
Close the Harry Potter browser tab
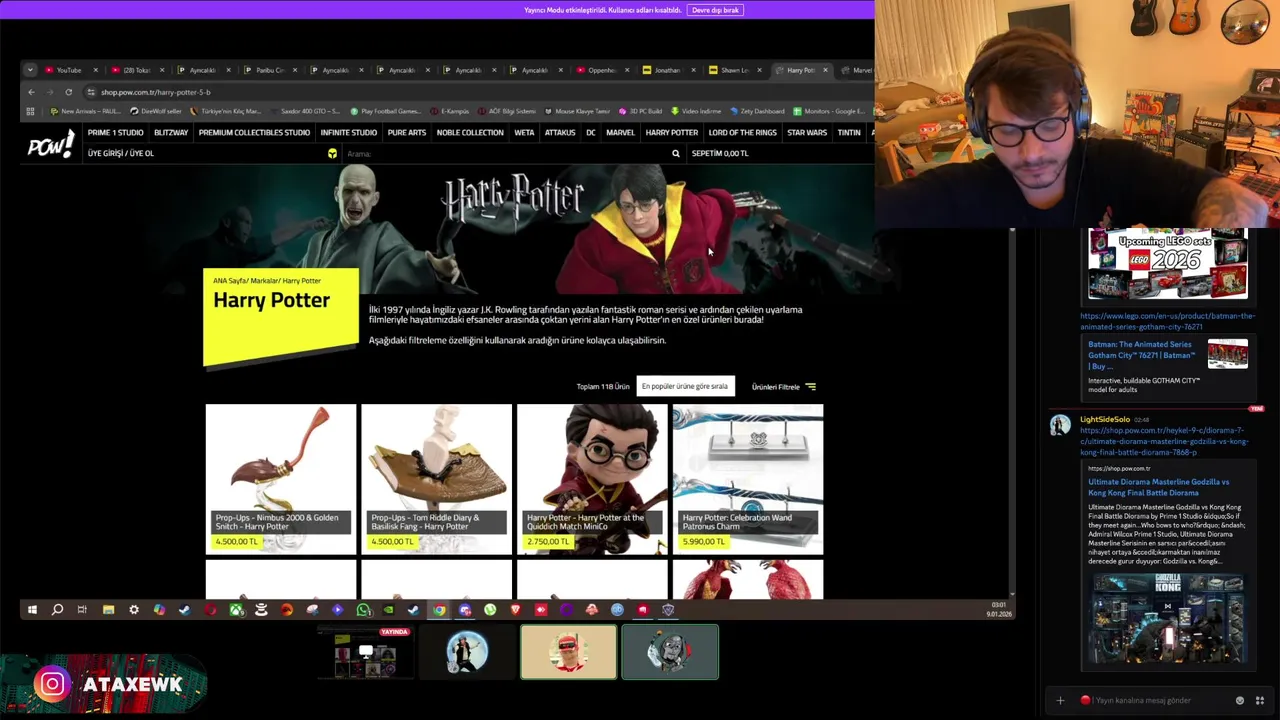(x=825, y=70)
